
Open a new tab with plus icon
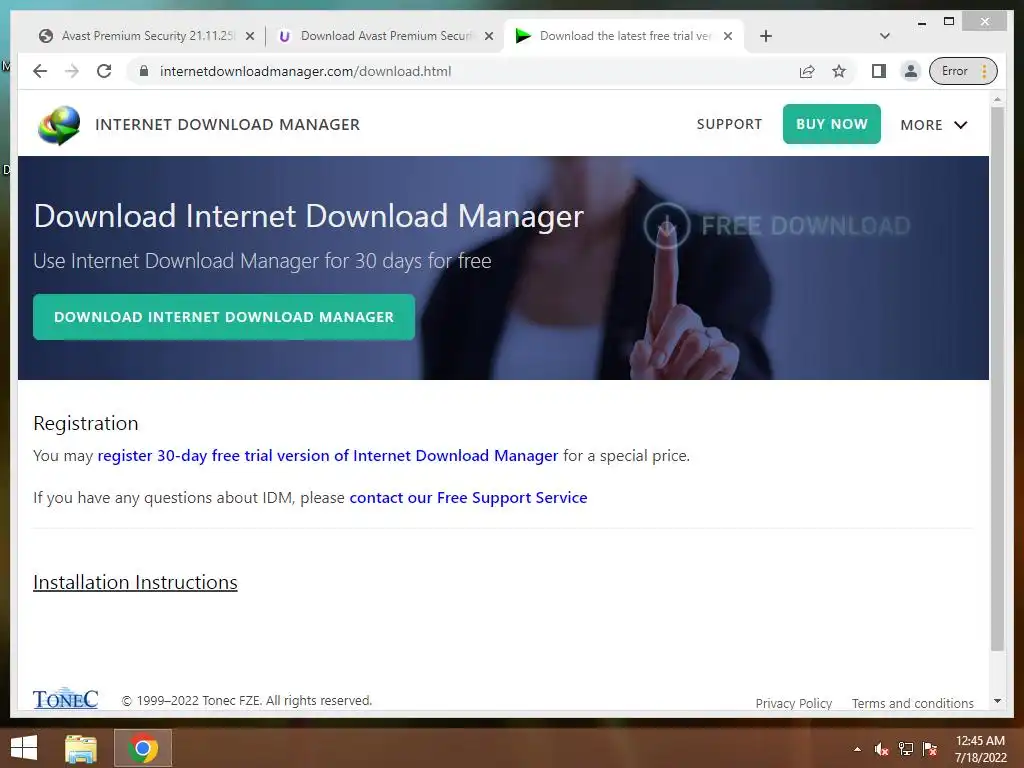click(x=766, y=36)
